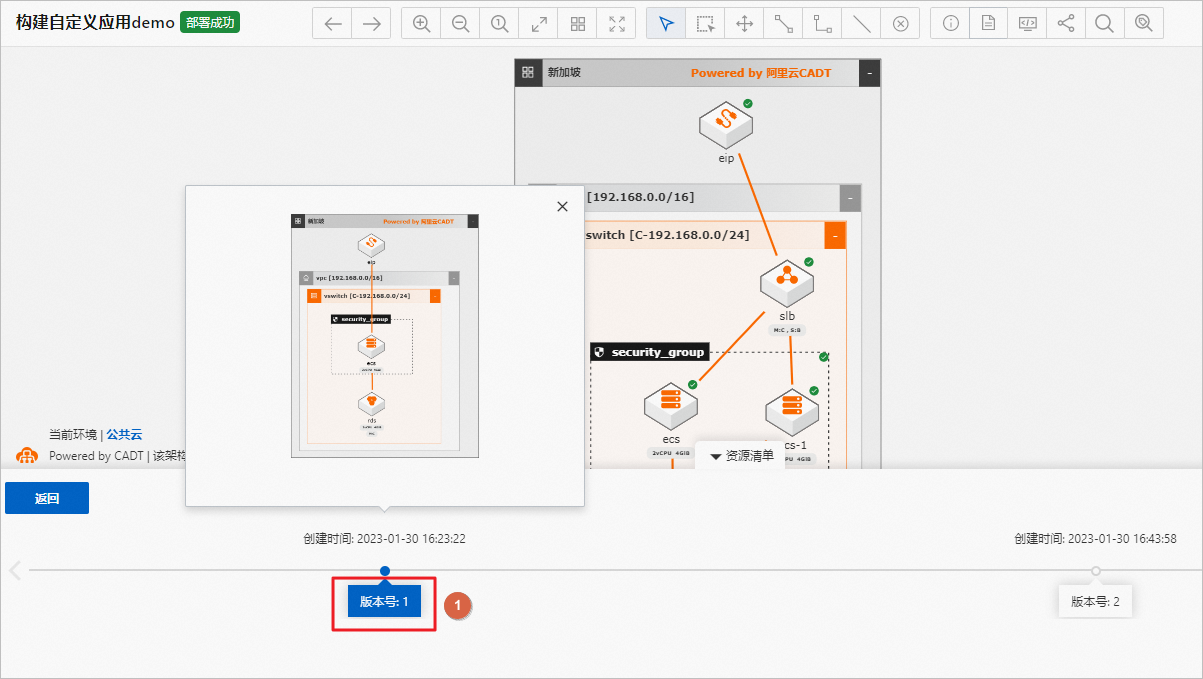Close the version preview popup
The width and height of the screenshot is (1203, 679).
click(562, 206)
